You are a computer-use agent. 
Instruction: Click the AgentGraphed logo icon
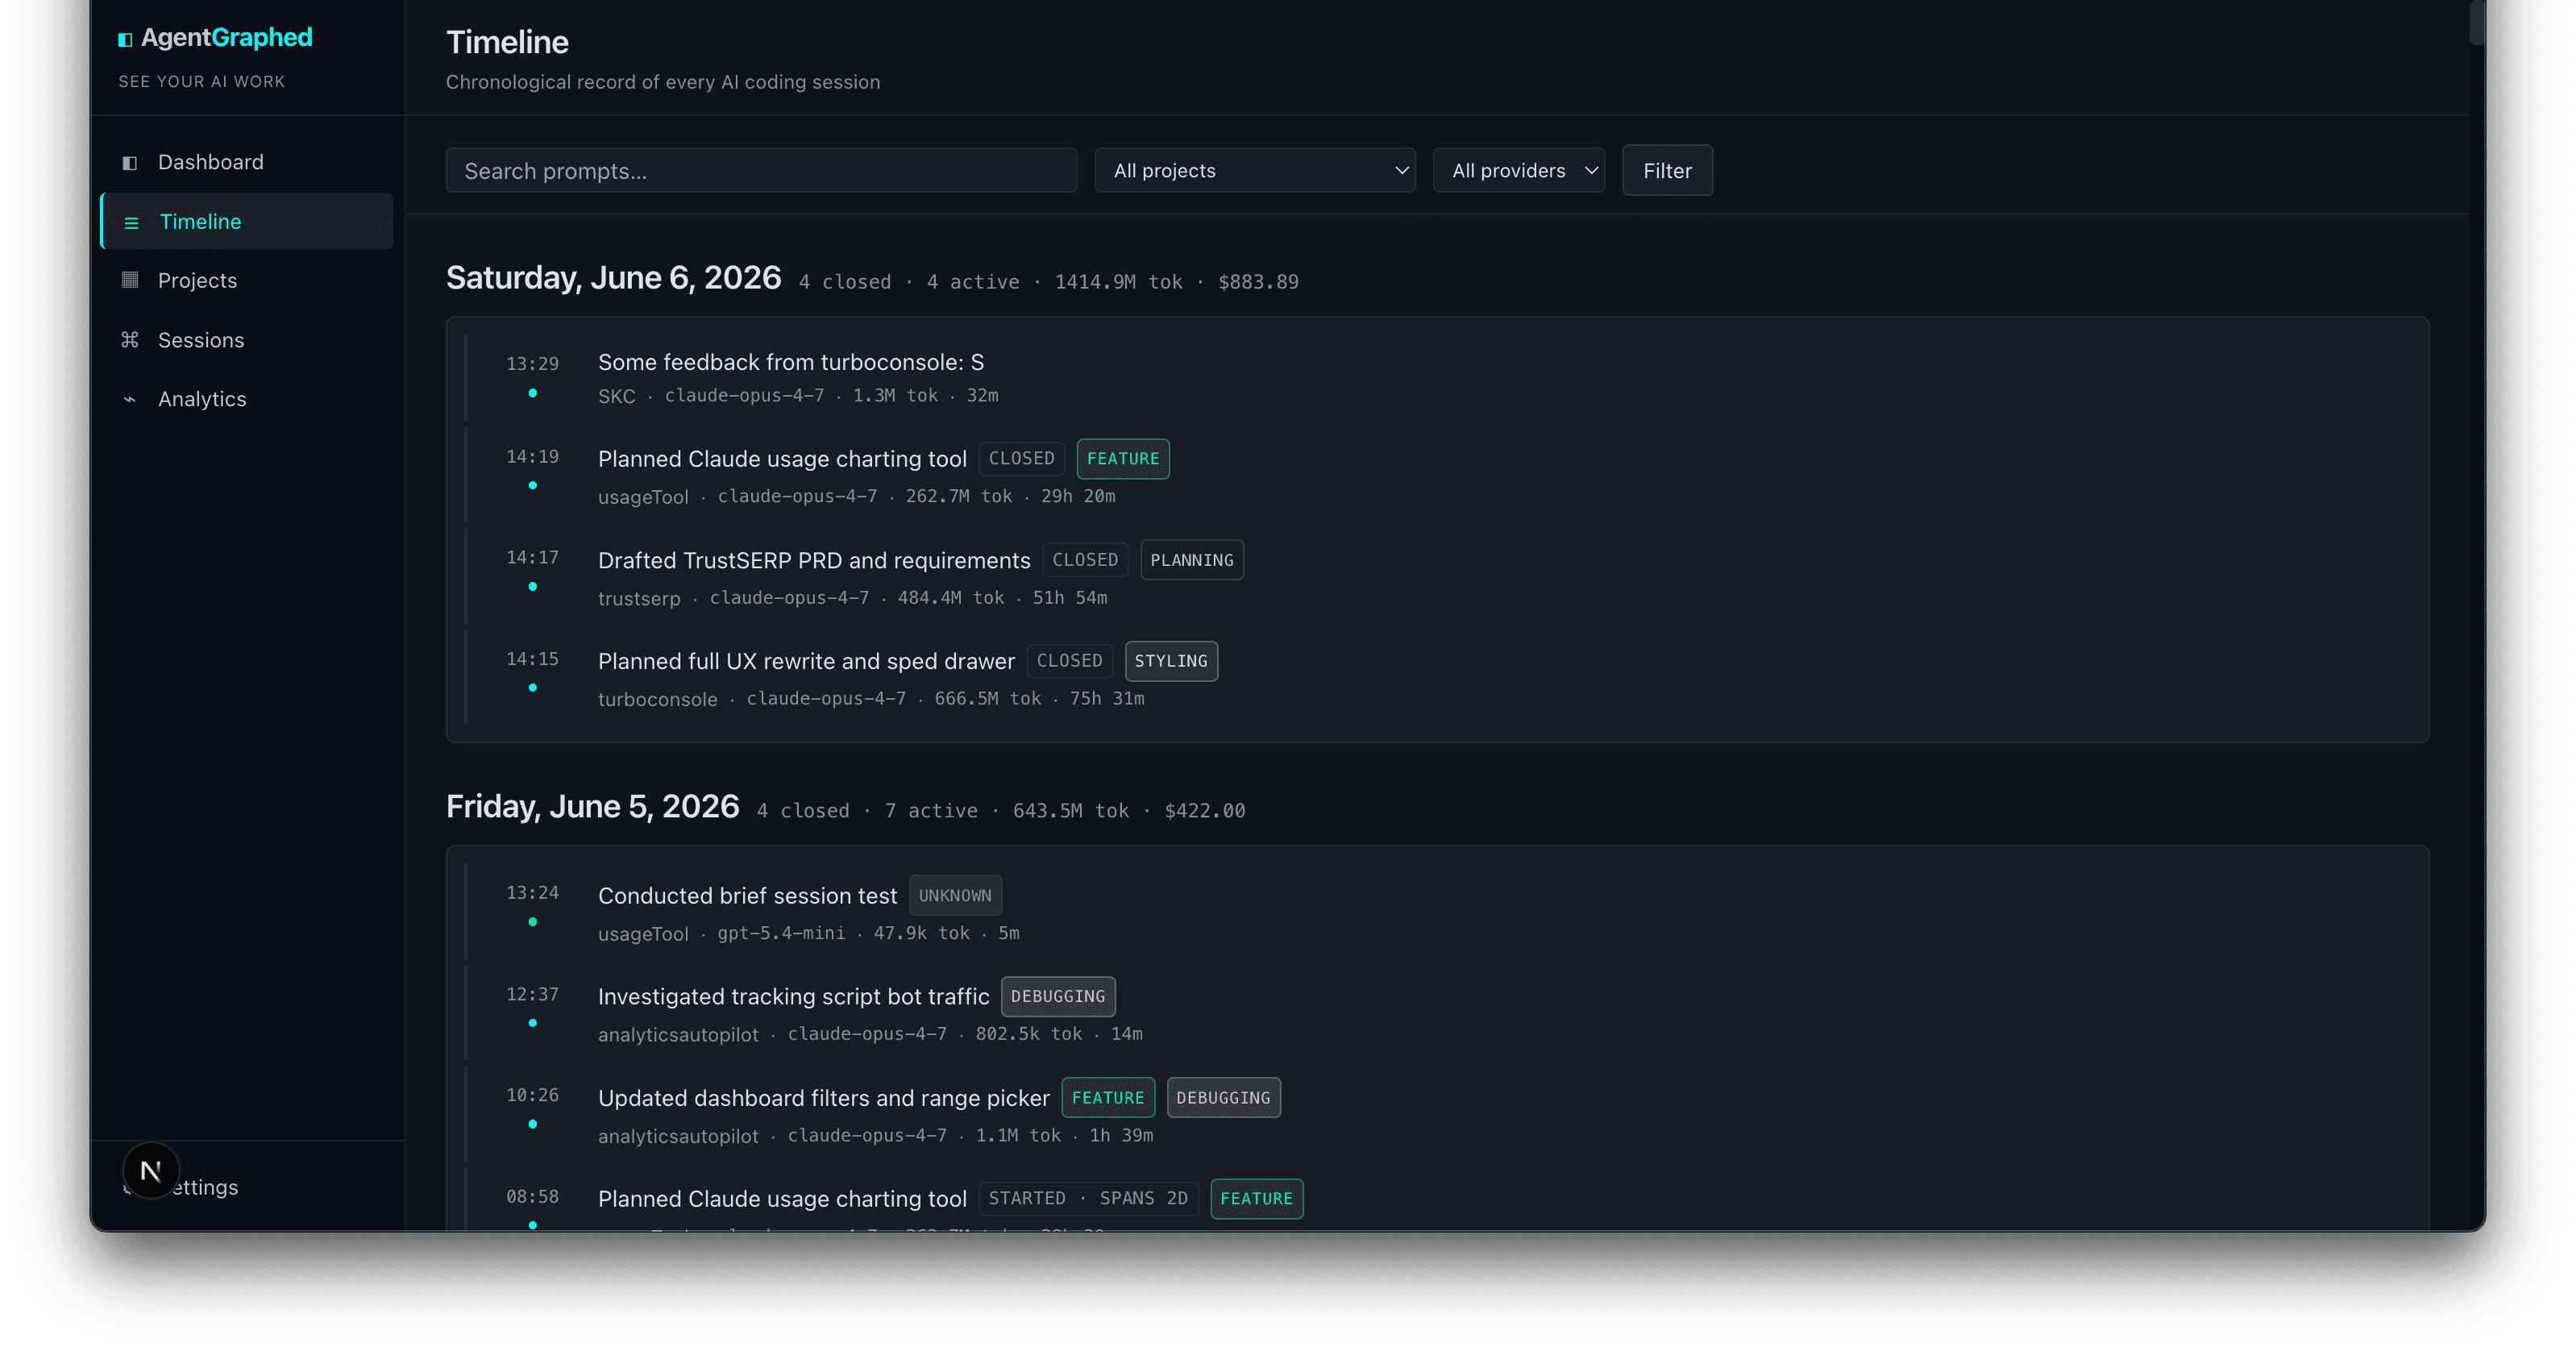click(125, 39)
